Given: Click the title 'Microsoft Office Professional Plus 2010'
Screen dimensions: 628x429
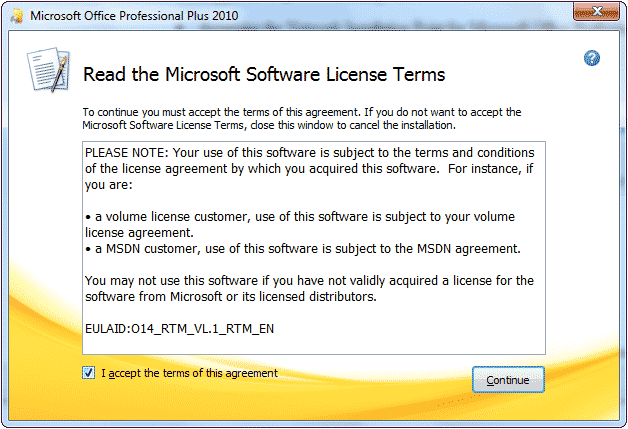Looking at the screenshot, I should coord(134,16).
